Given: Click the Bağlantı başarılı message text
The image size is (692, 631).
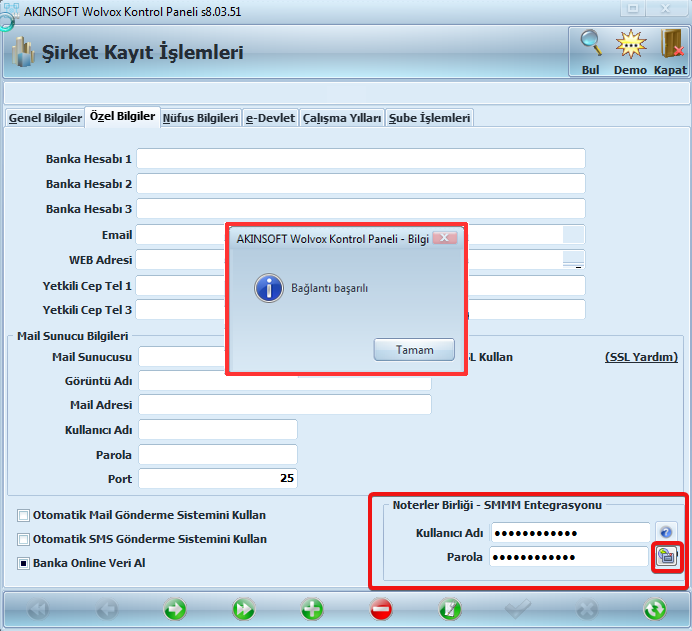Looking at the screenshot, I should 329,288.
